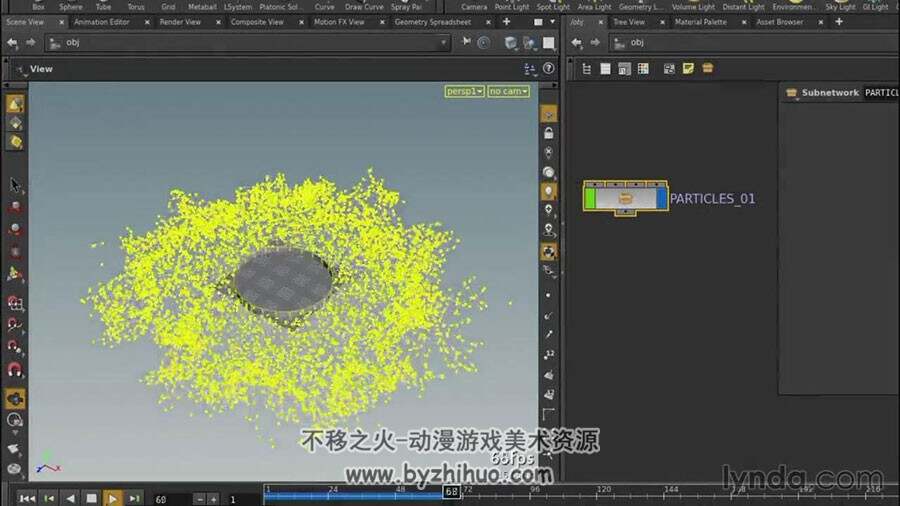This screenshot has height=506, width=900.
Task: Toggle point numbers display icon labeled 12
Action: [x=549, y=355]
